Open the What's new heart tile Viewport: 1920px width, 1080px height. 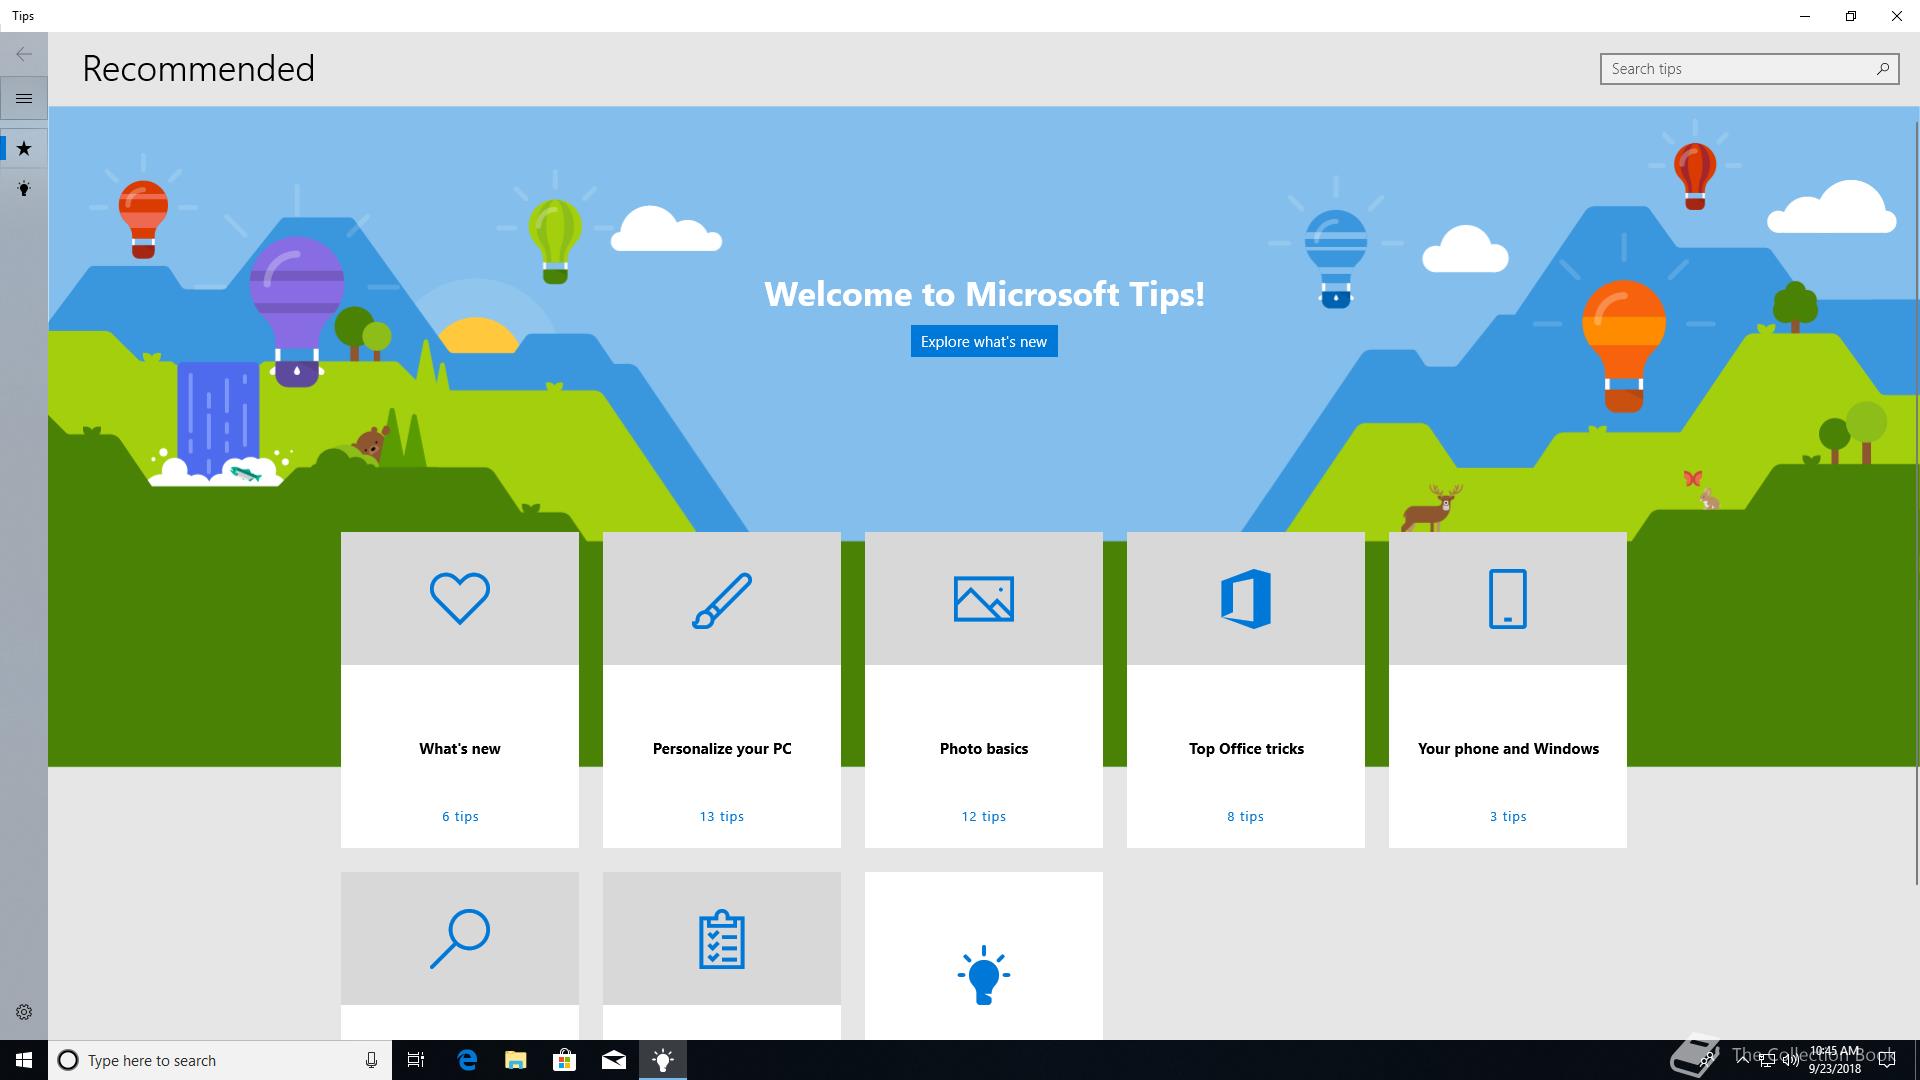point(460,690)
